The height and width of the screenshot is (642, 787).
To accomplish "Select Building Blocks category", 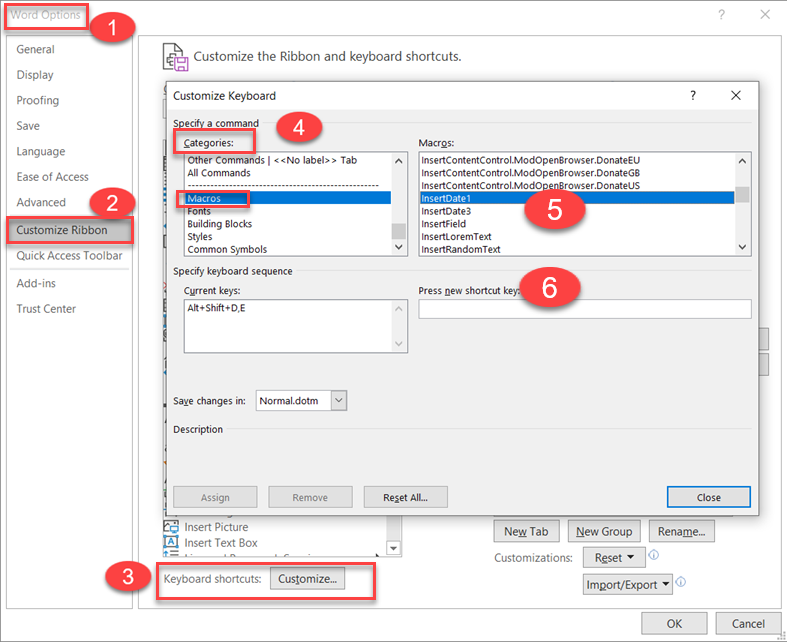I will (x=288, y=224).
